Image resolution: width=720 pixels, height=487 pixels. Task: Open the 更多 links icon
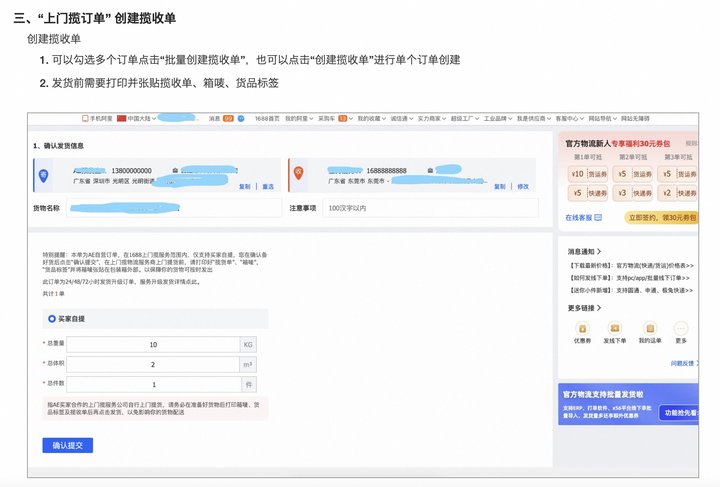pos(681,328)
